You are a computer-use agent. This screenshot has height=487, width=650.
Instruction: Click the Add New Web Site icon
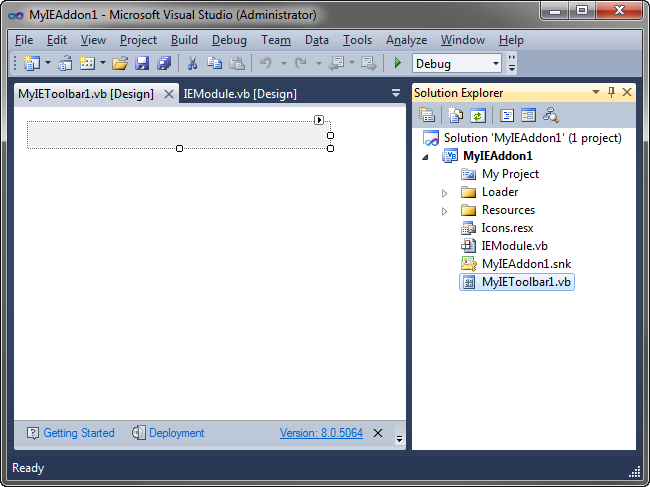[65, 63]
